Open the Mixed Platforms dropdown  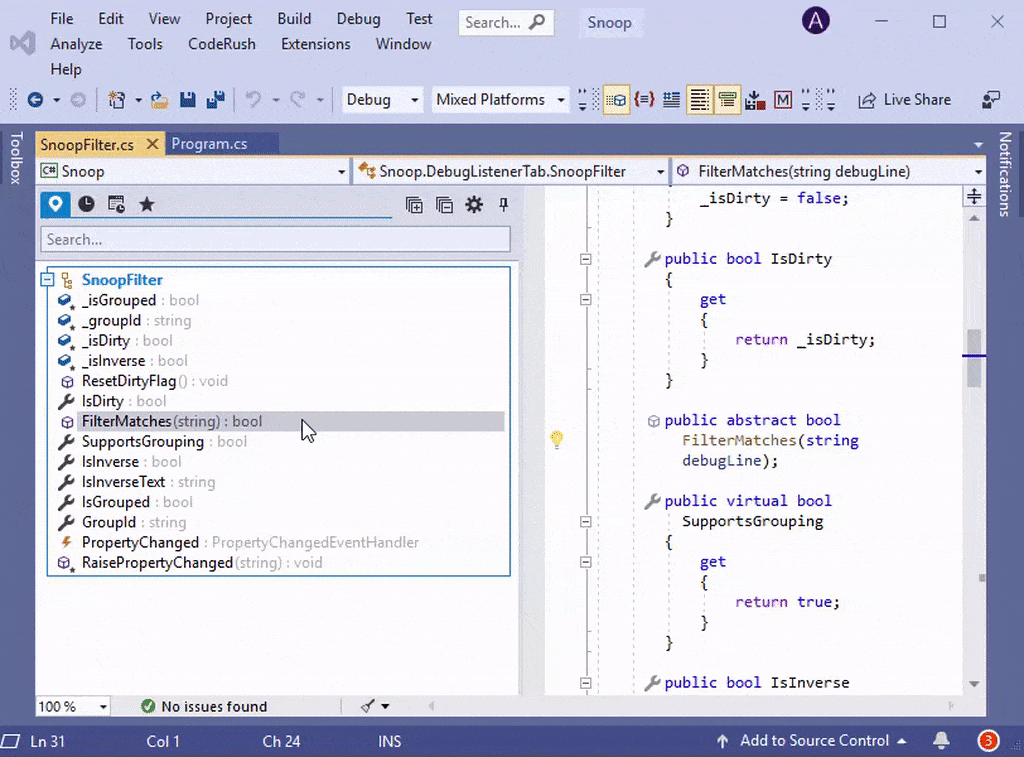point(500,99)
